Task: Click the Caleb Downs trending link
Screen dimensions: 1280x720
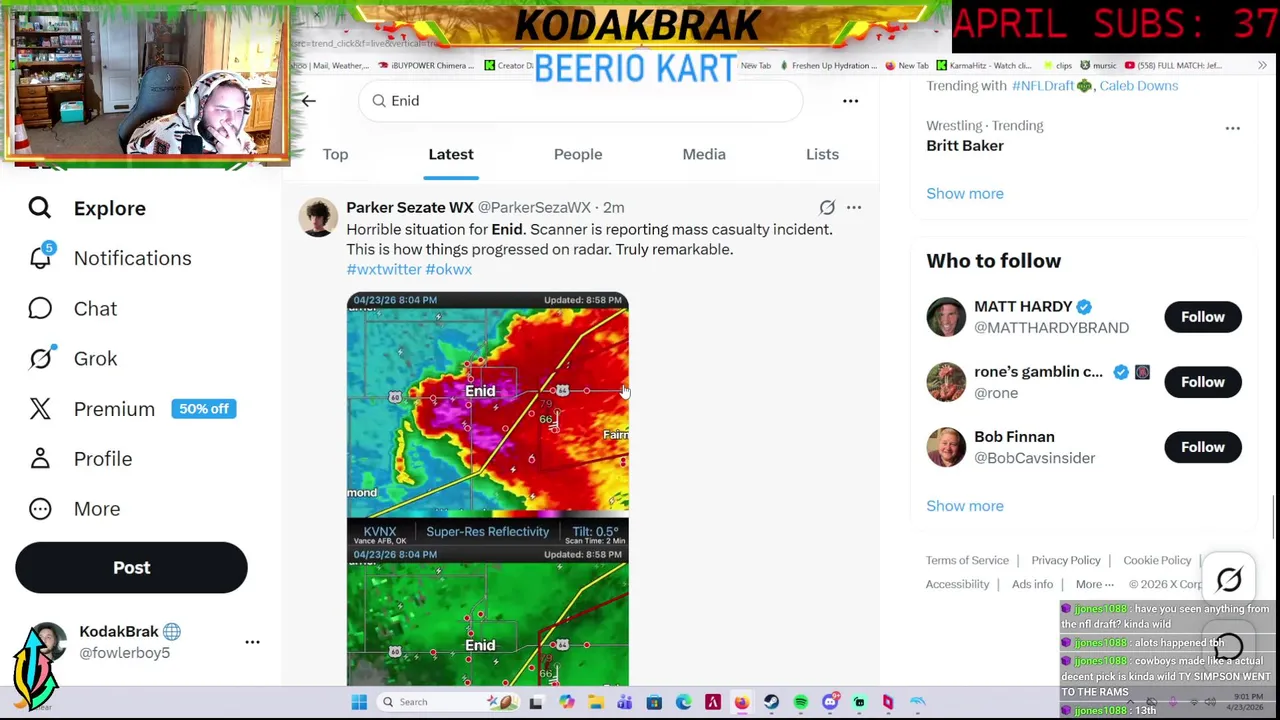Action: (1138, 85)
